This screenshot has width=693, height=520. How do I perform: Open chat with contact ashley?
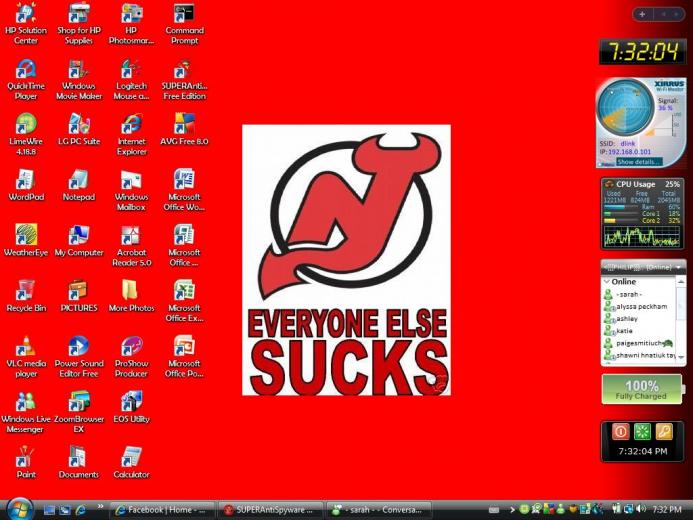(621, 319)
